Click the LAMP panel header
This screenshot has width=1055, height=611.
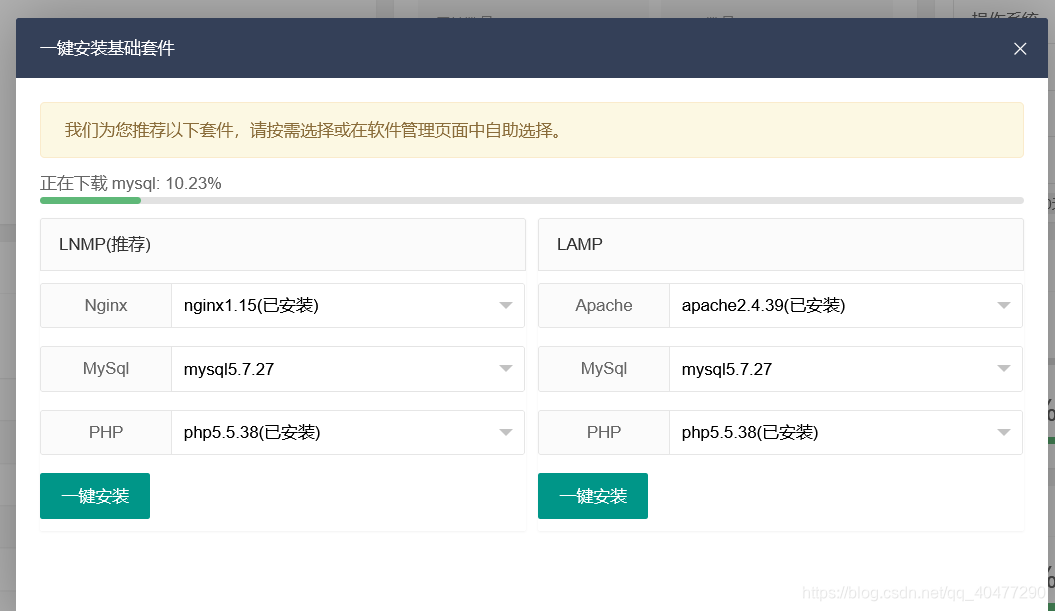pyautogui.click(x=780, y=244)
